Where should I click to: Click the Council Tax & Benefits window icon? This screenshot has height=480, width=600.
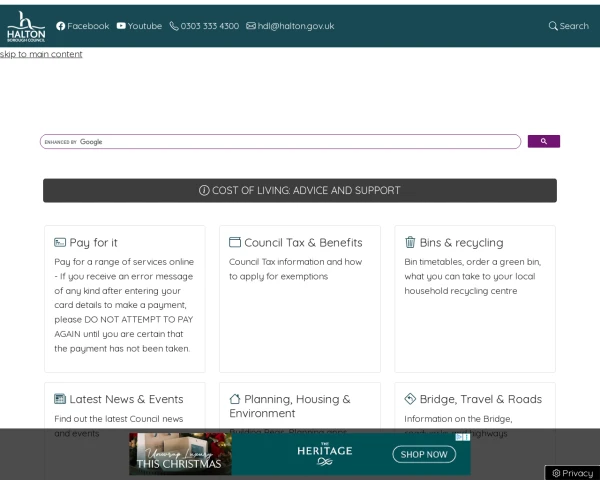235,242
